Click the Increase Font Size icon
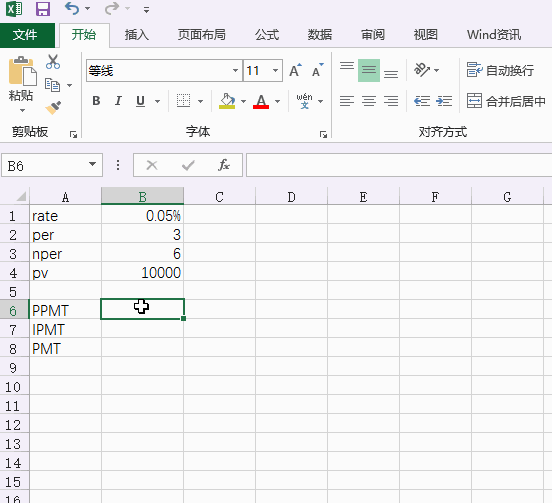The height and width of the screenshot is (503, 552). [295, 70]
